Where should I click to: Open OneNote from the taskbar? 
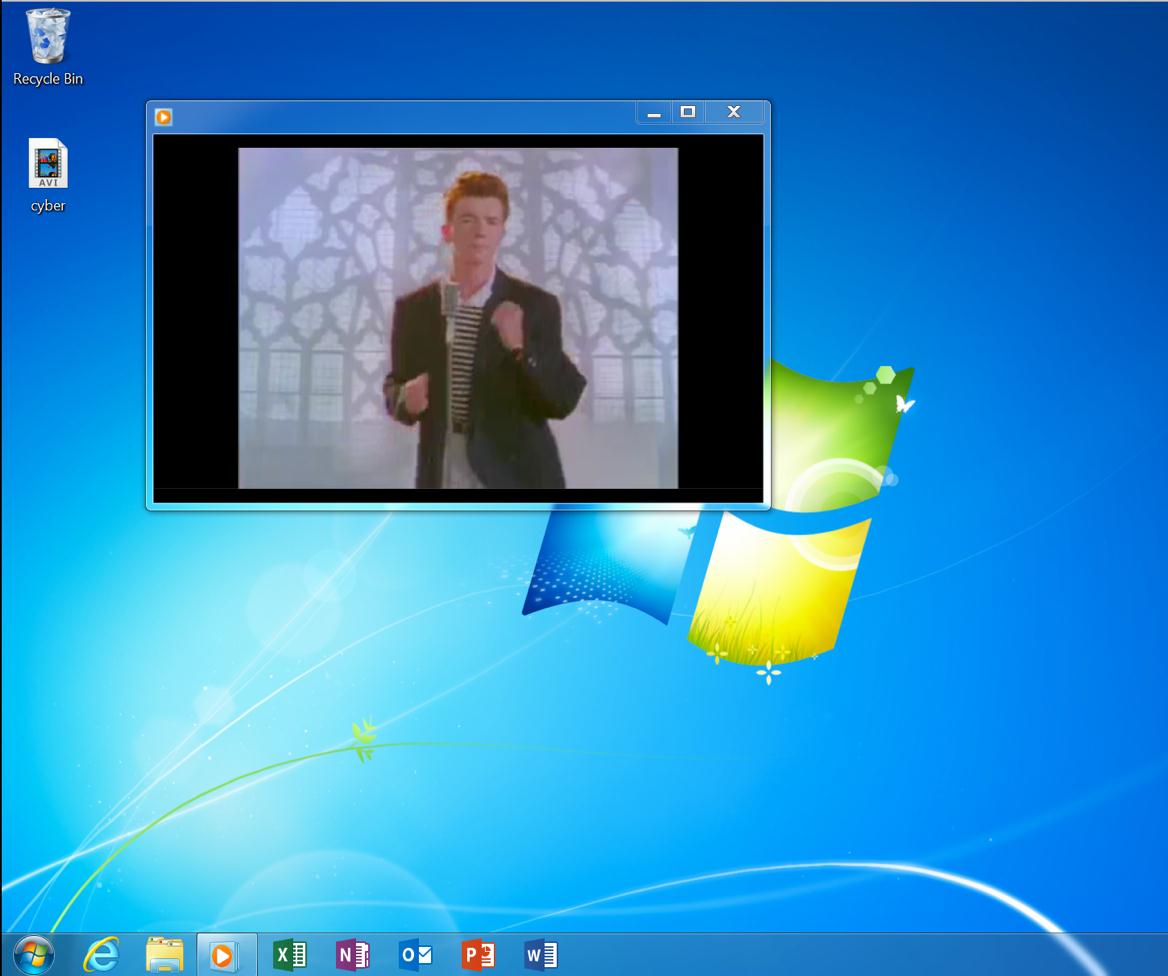coord(352,955)
